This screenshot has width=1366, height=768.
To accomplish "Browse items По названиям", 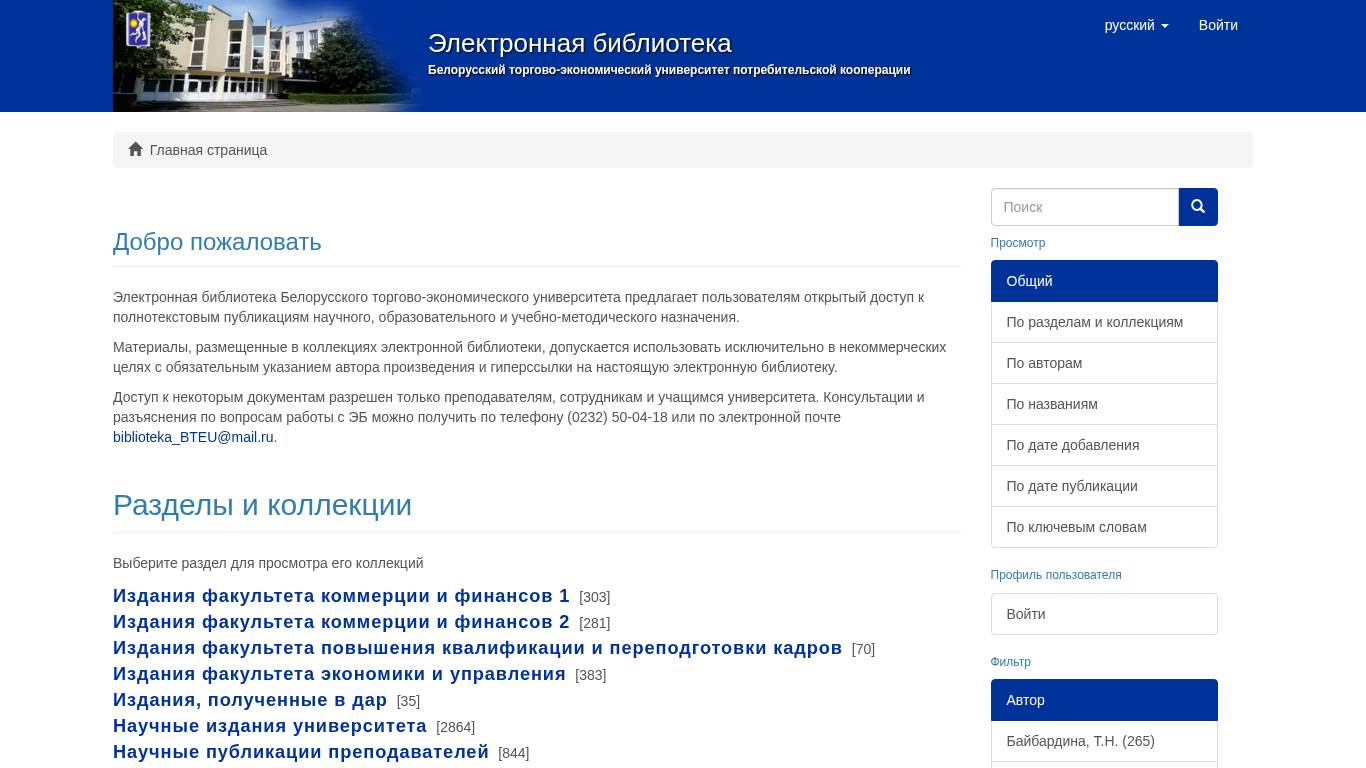I will click(x=1051, y=404).
